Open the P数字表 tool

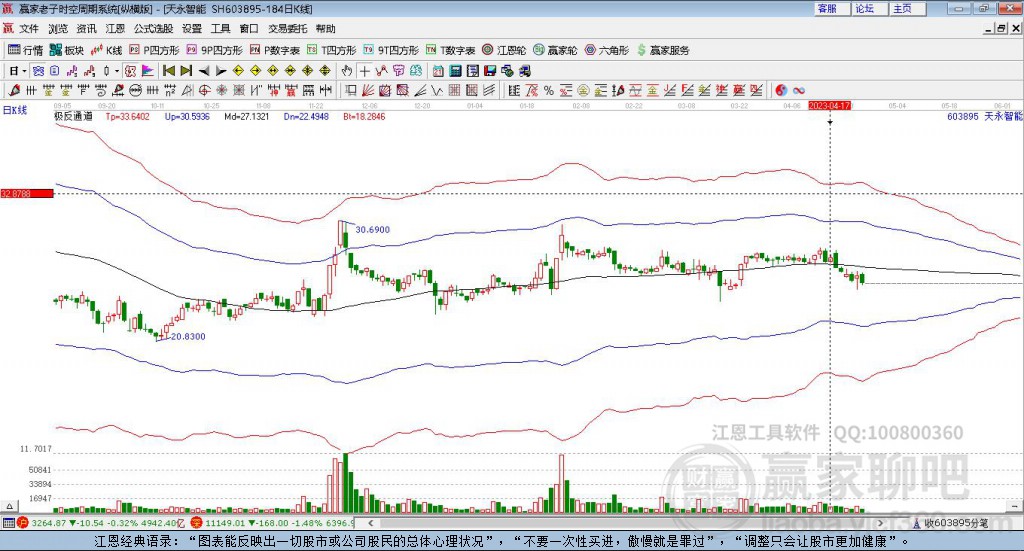pyautogui.click(x=274, y=50)
